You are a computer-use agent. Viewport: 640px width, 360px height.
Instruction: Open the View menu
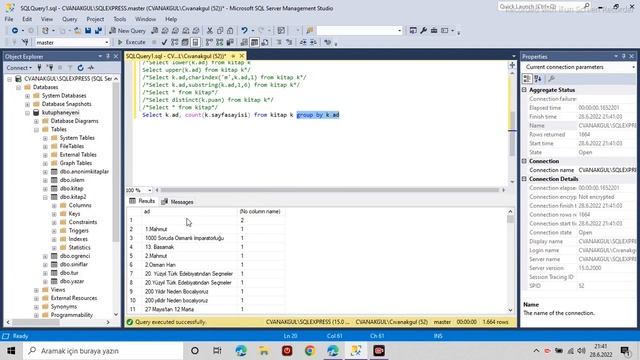(47, 19)
